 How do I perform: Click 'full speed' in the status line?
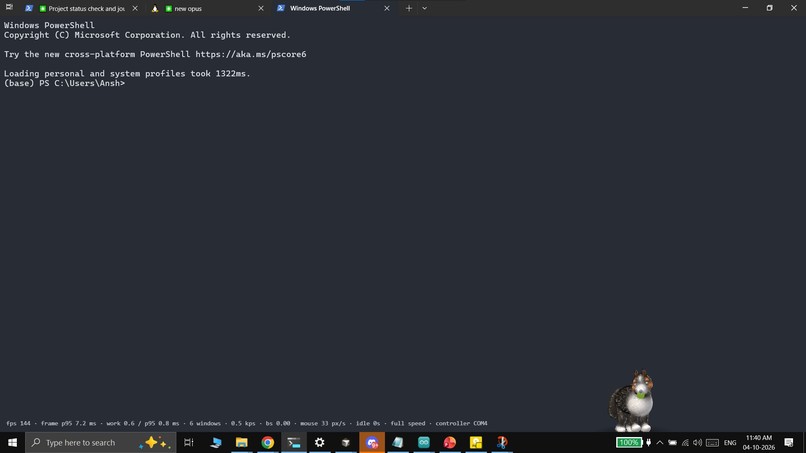coord(408,423)
